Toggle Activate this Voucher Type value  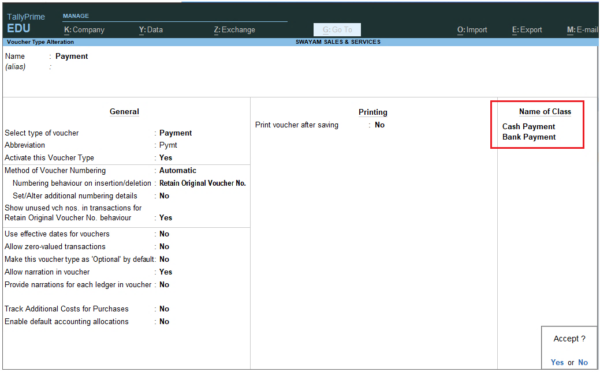pyautogui.click(x=166, y=158)
